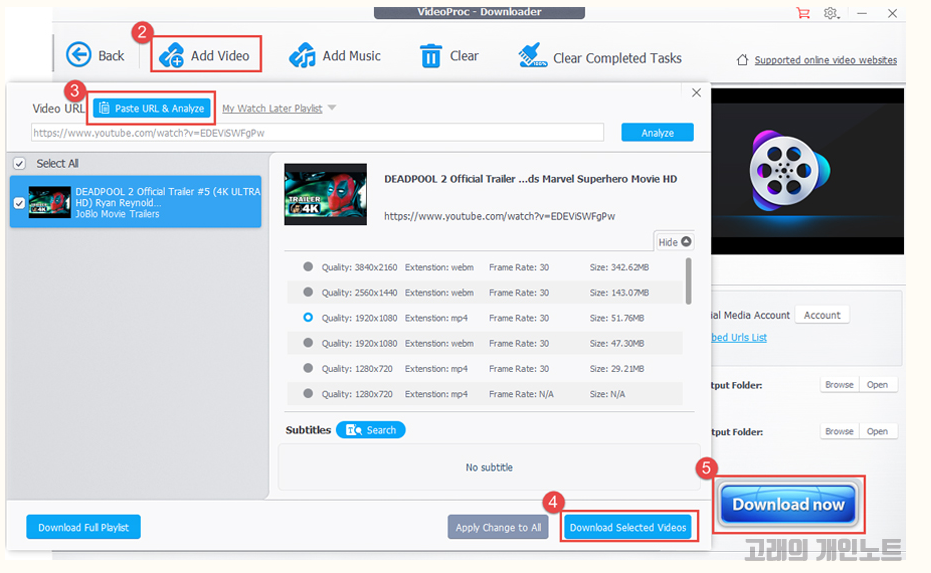Click the Download now button
931x573 pixels.
click(x=788, y=504)
